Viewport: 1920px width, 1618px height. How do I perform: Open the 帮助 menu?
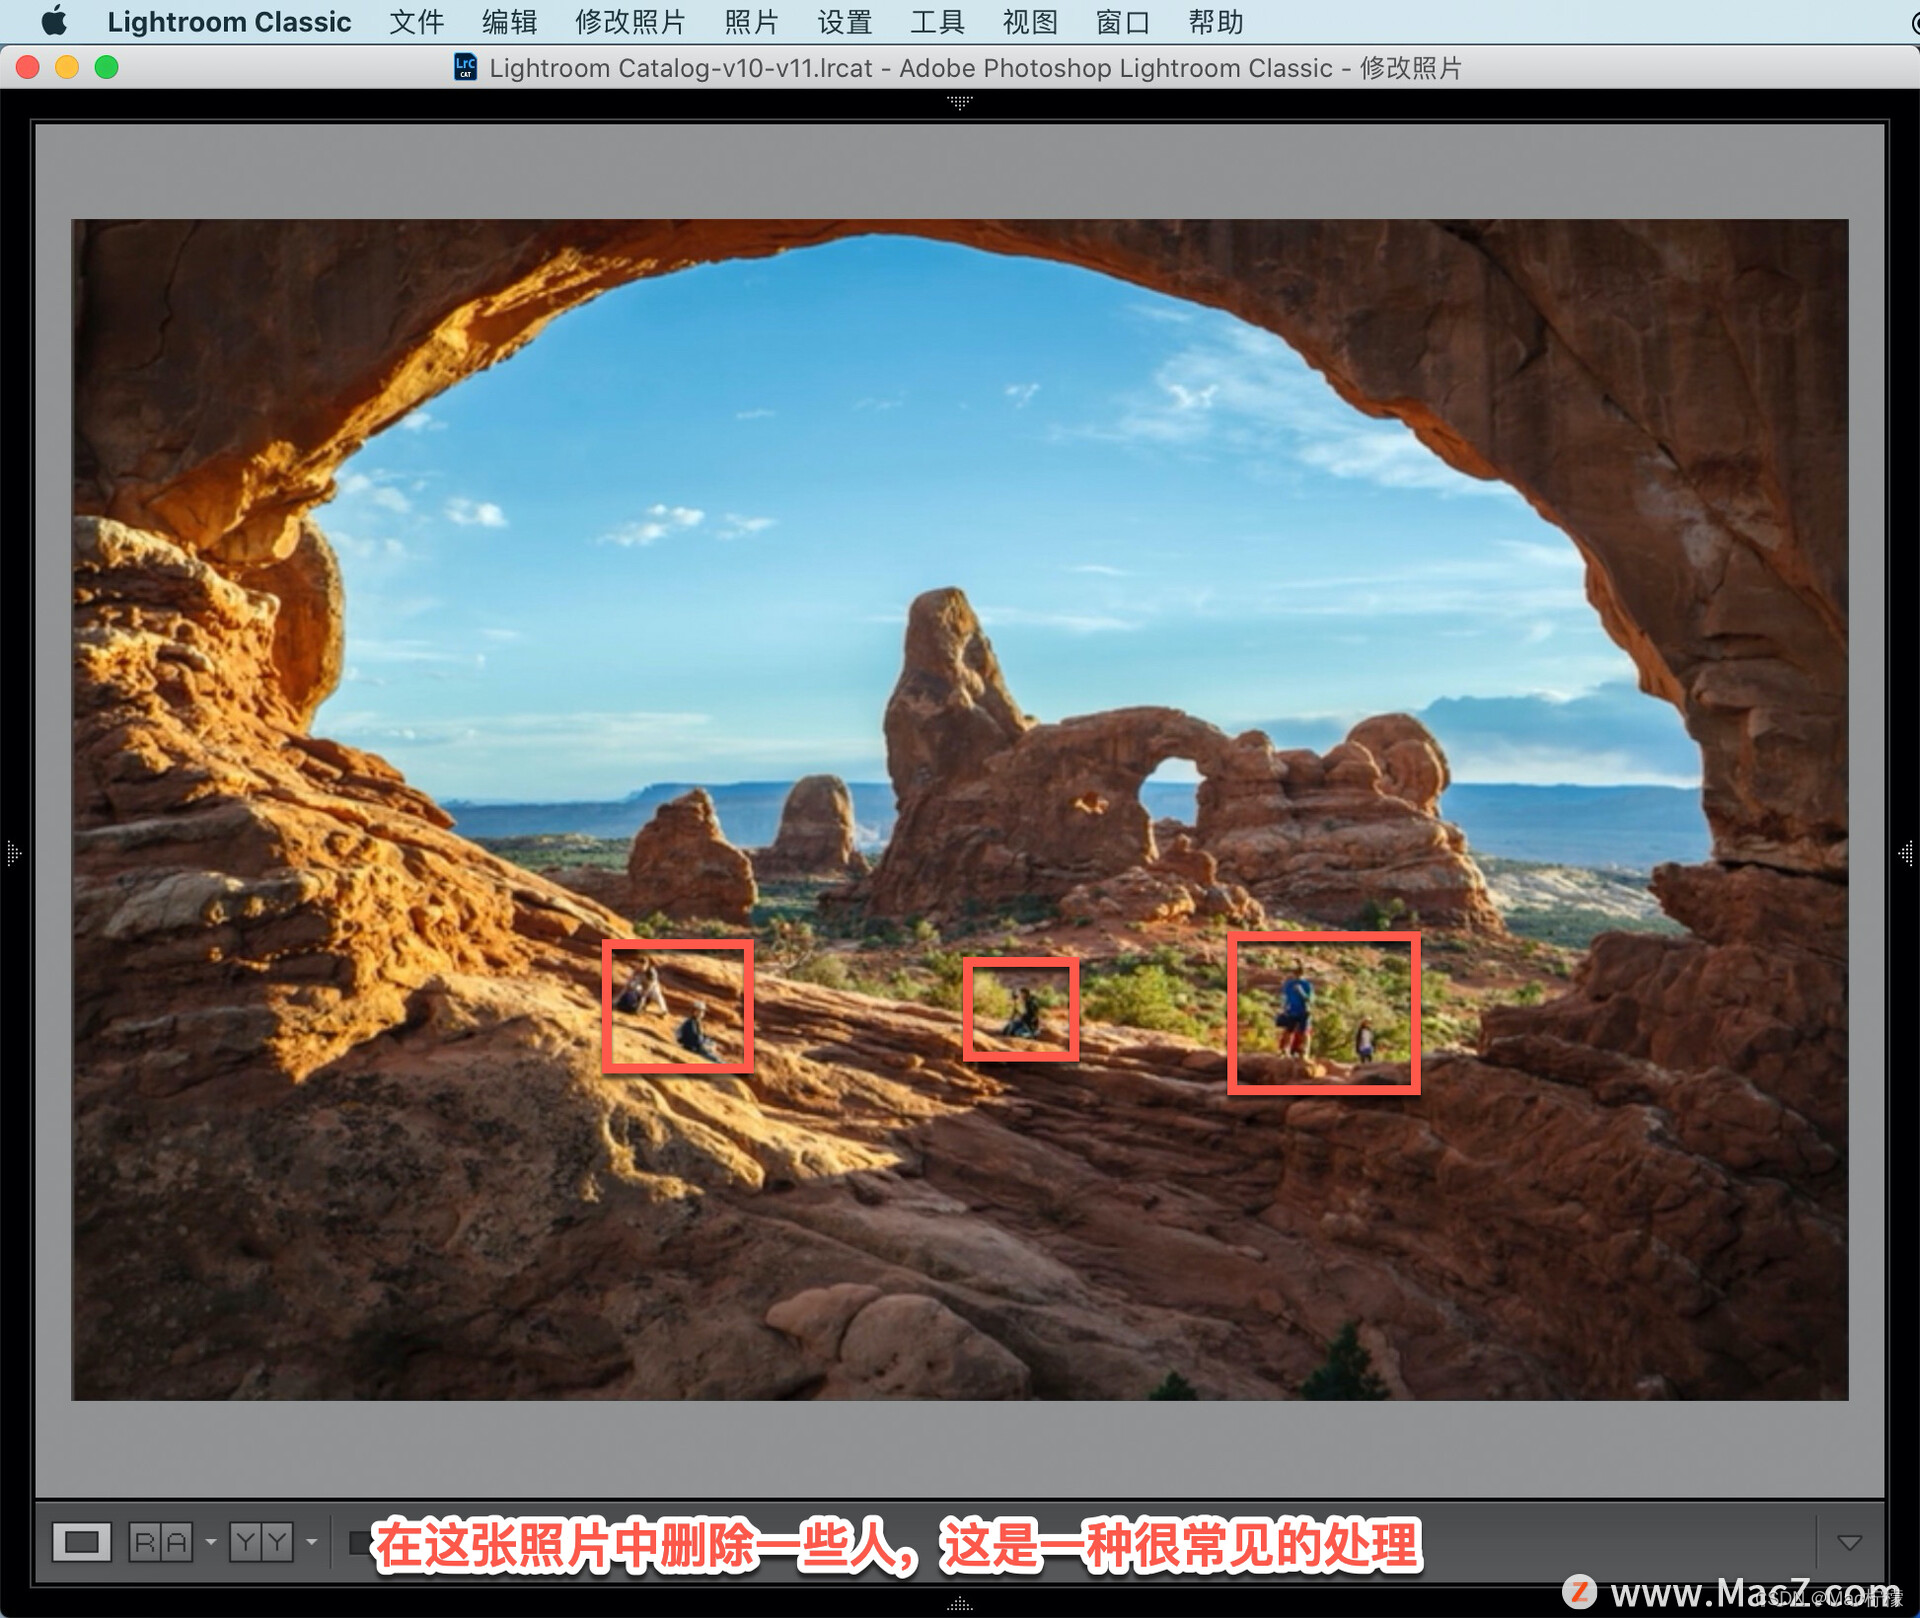tap(1215, 21)
